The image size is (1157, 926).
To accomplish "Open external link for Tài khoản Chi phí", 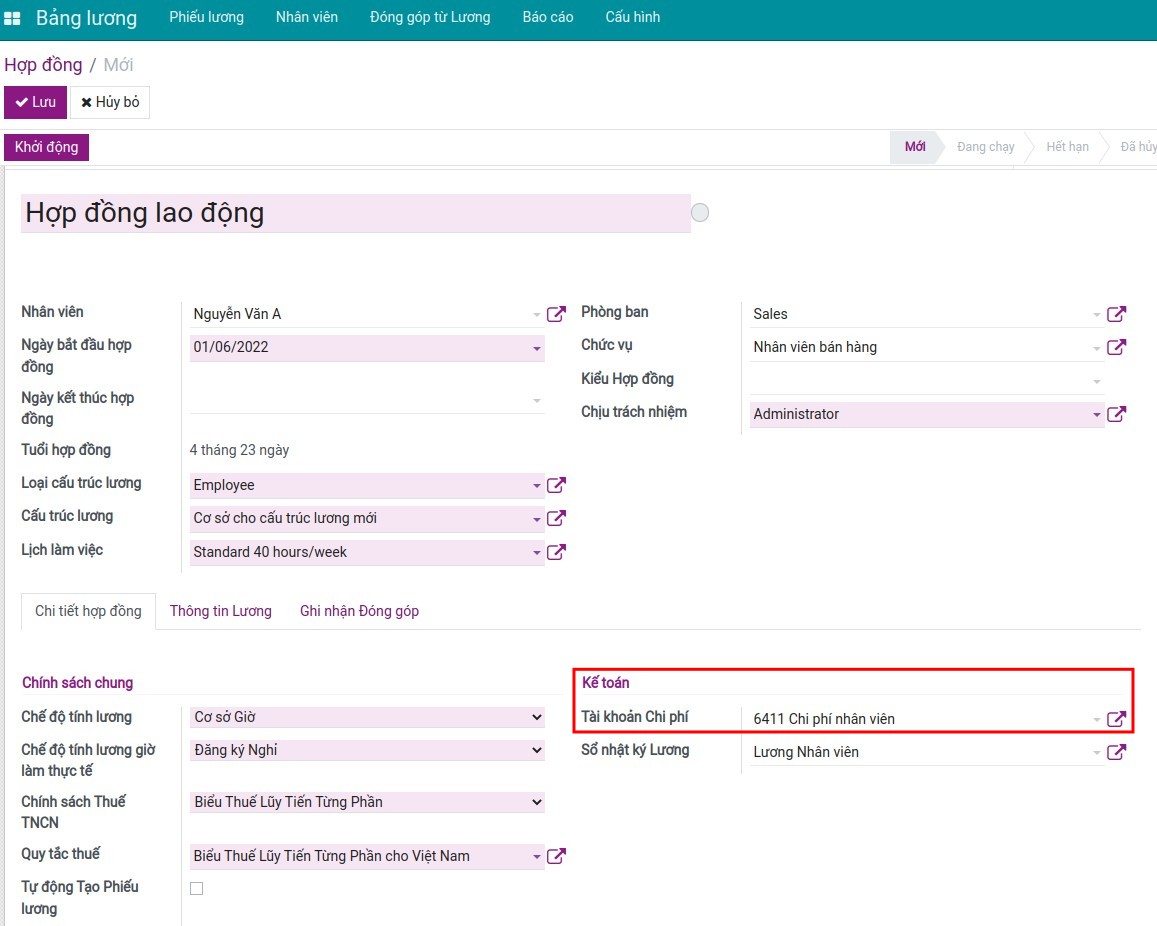I will pyautogui.click(x=1116, y=719).
